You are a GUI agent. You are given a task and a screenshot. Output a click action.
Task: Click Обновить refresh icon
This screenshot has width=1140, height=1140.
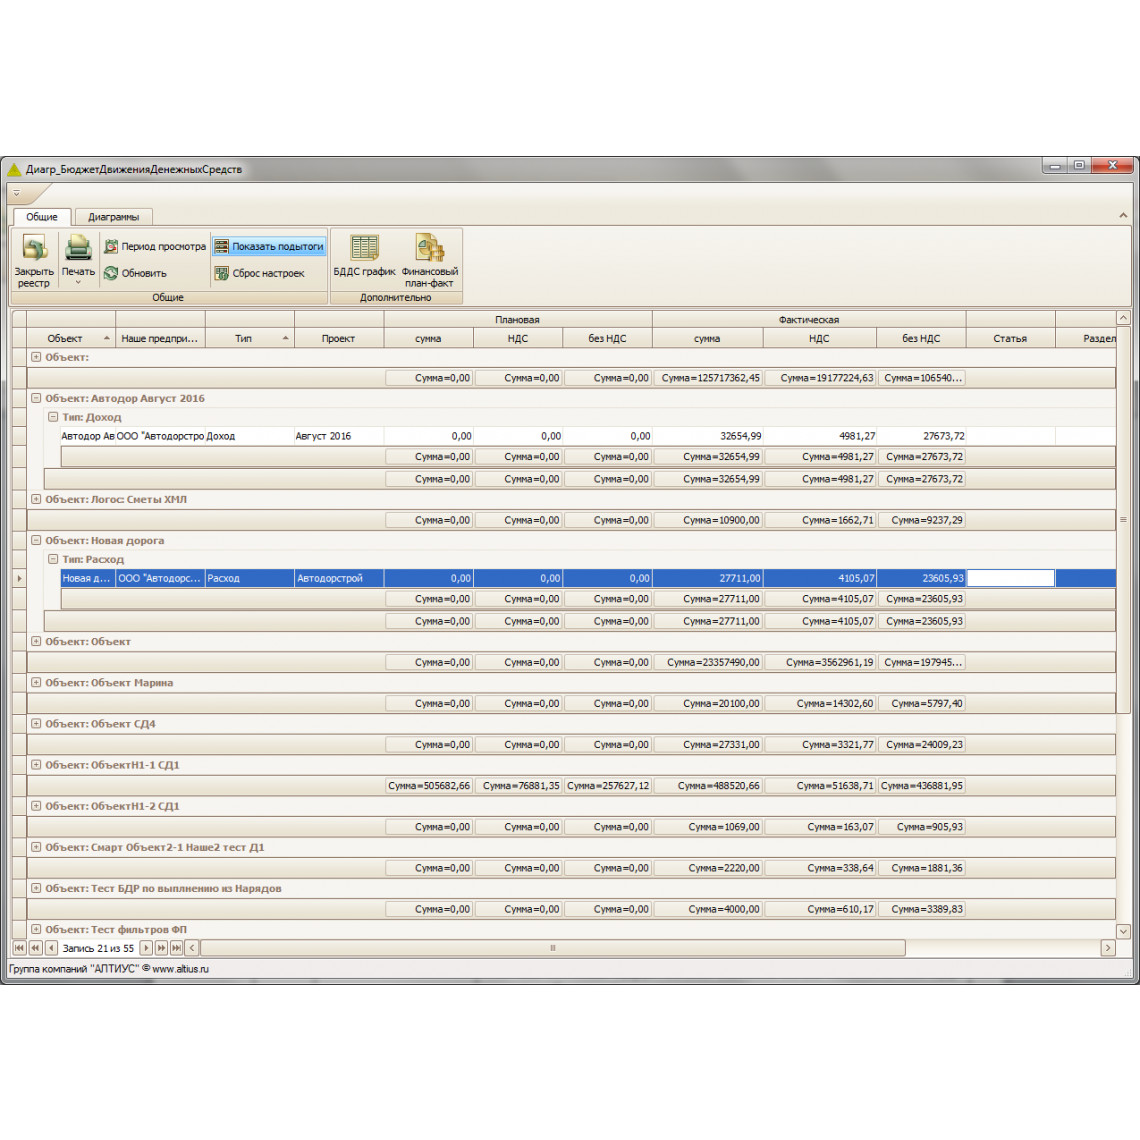111,273
